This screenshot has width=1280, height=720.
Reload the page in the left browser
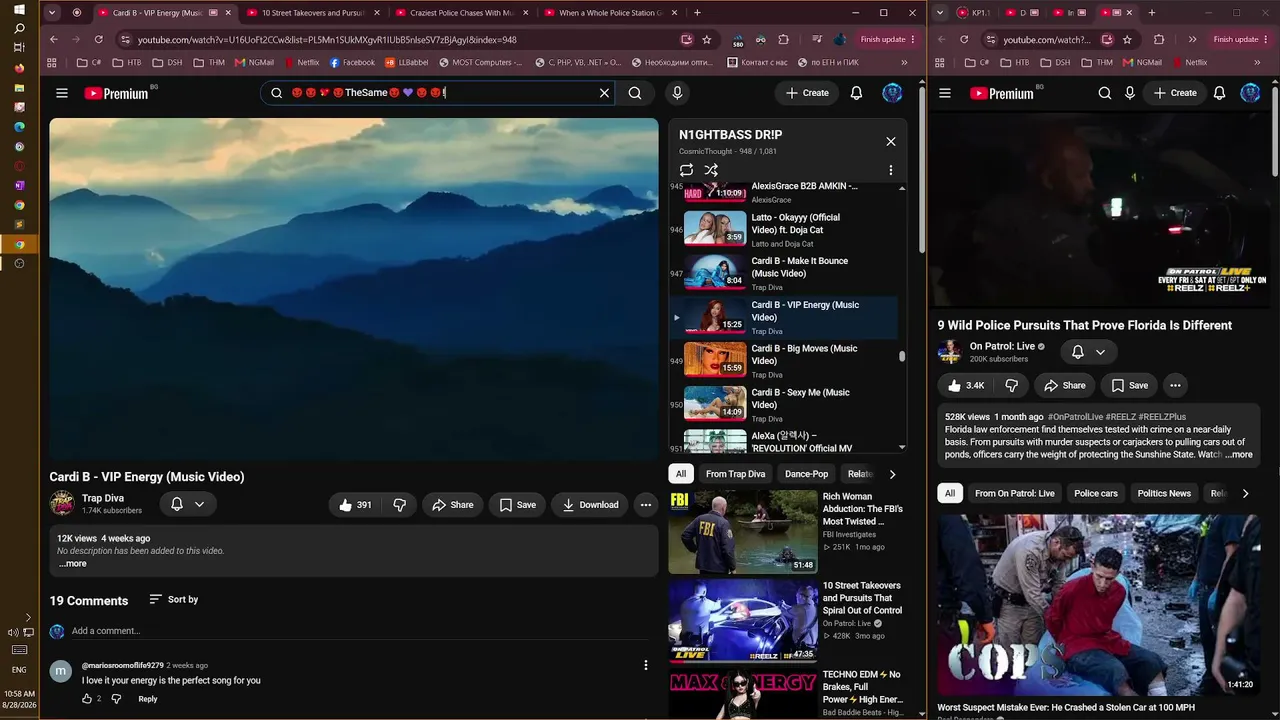(x=98, y=40)
